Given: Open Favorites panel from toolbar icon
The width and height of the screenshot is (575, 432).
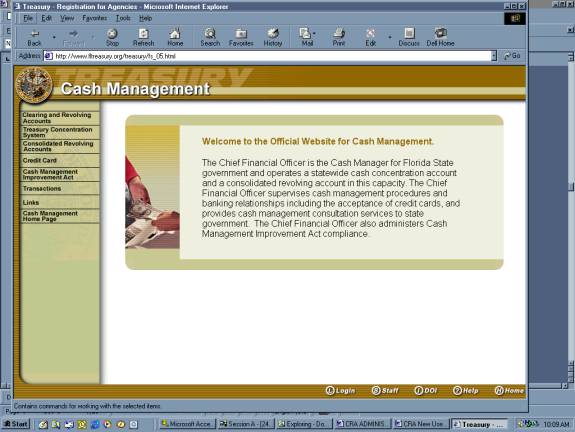Looking at the screenshot, I should point(241,34).
